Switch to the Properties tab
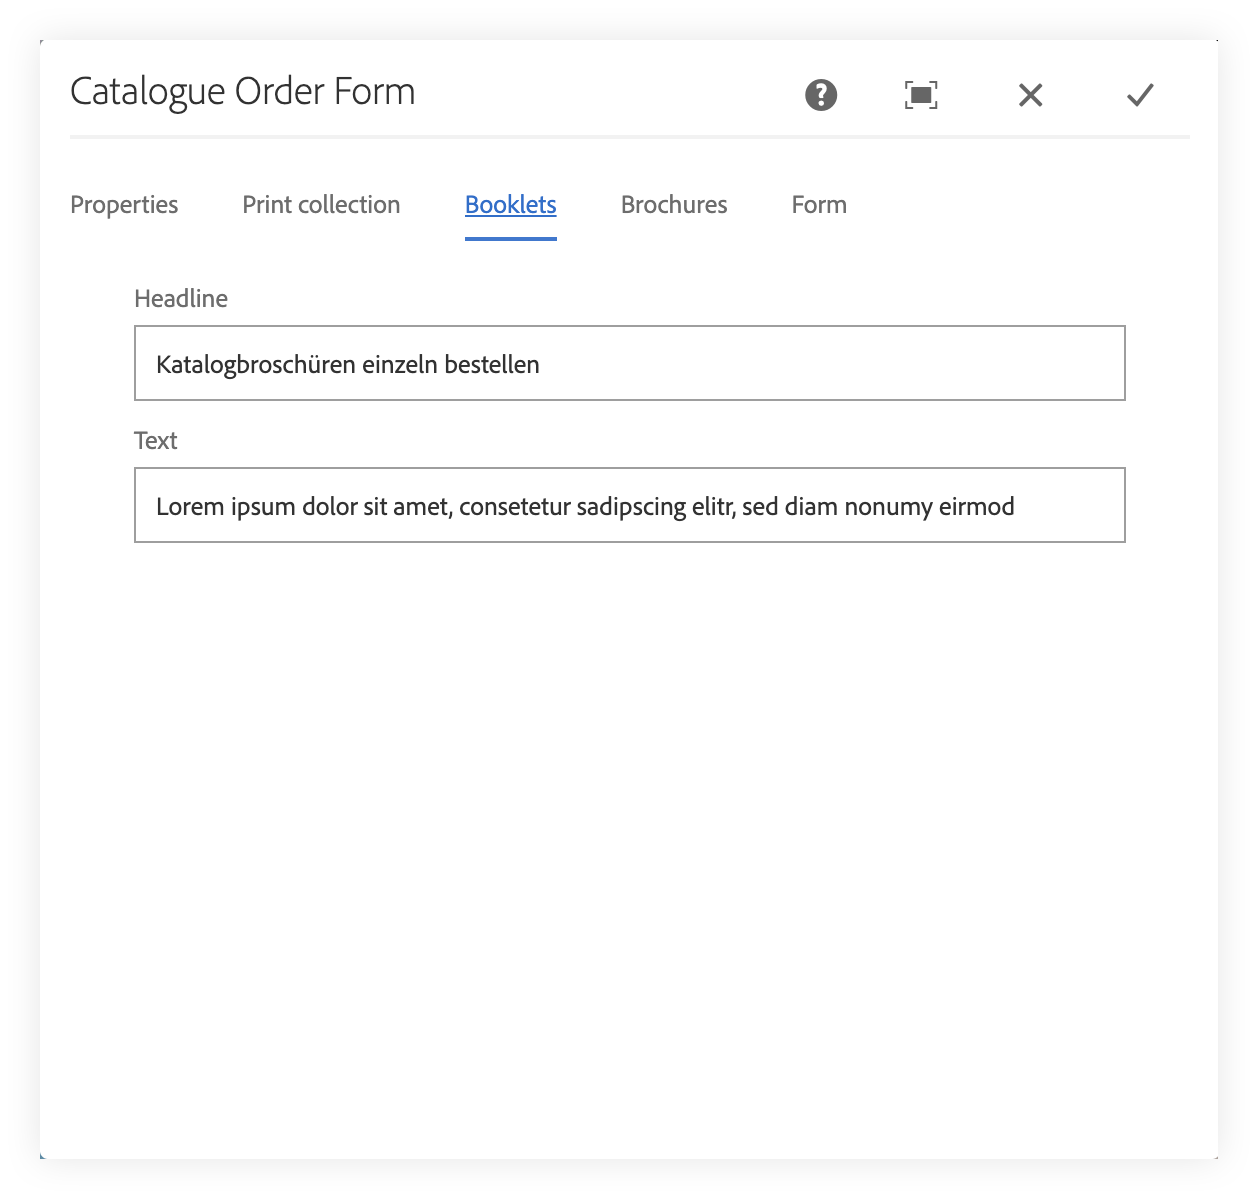 [123, 204]
